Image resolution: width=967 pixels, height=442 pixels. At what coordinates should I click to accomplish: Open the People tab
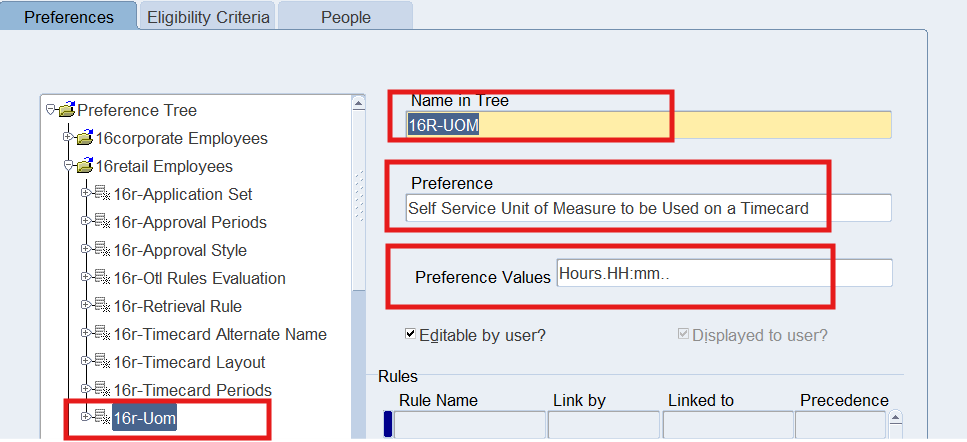[346, 17]
